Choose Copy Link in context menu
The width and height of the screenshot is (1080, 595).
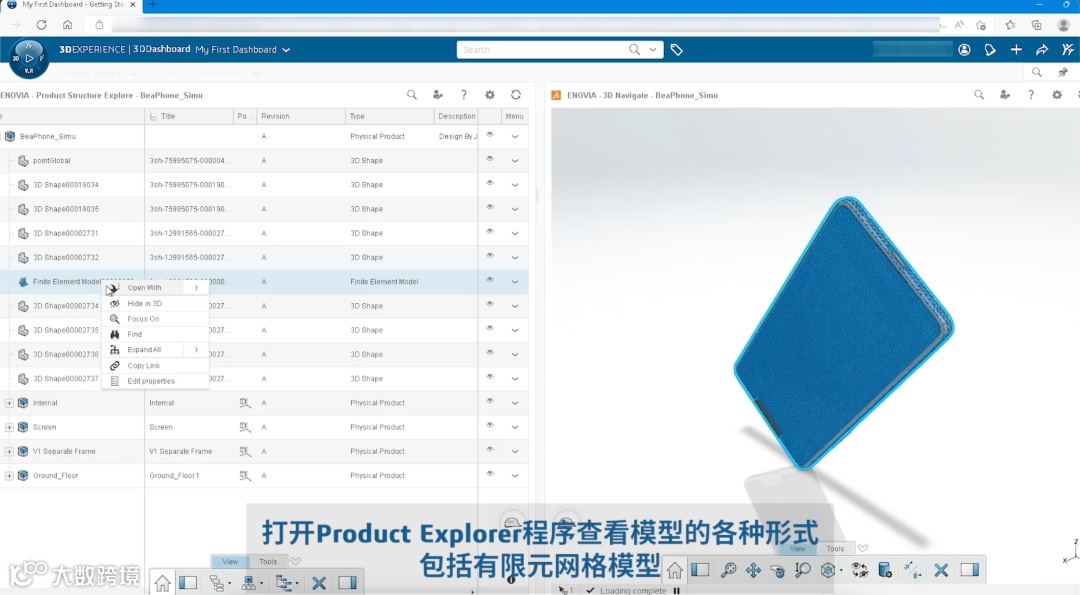click(x=155, y=366)
